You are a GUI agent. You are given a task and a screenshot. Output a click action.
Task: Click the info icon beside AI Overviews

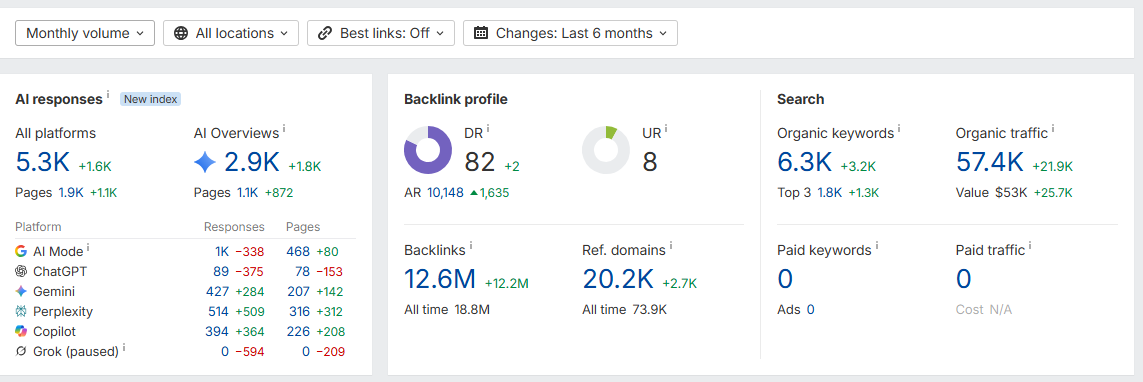pyautogui.click(x=284, y=129)
